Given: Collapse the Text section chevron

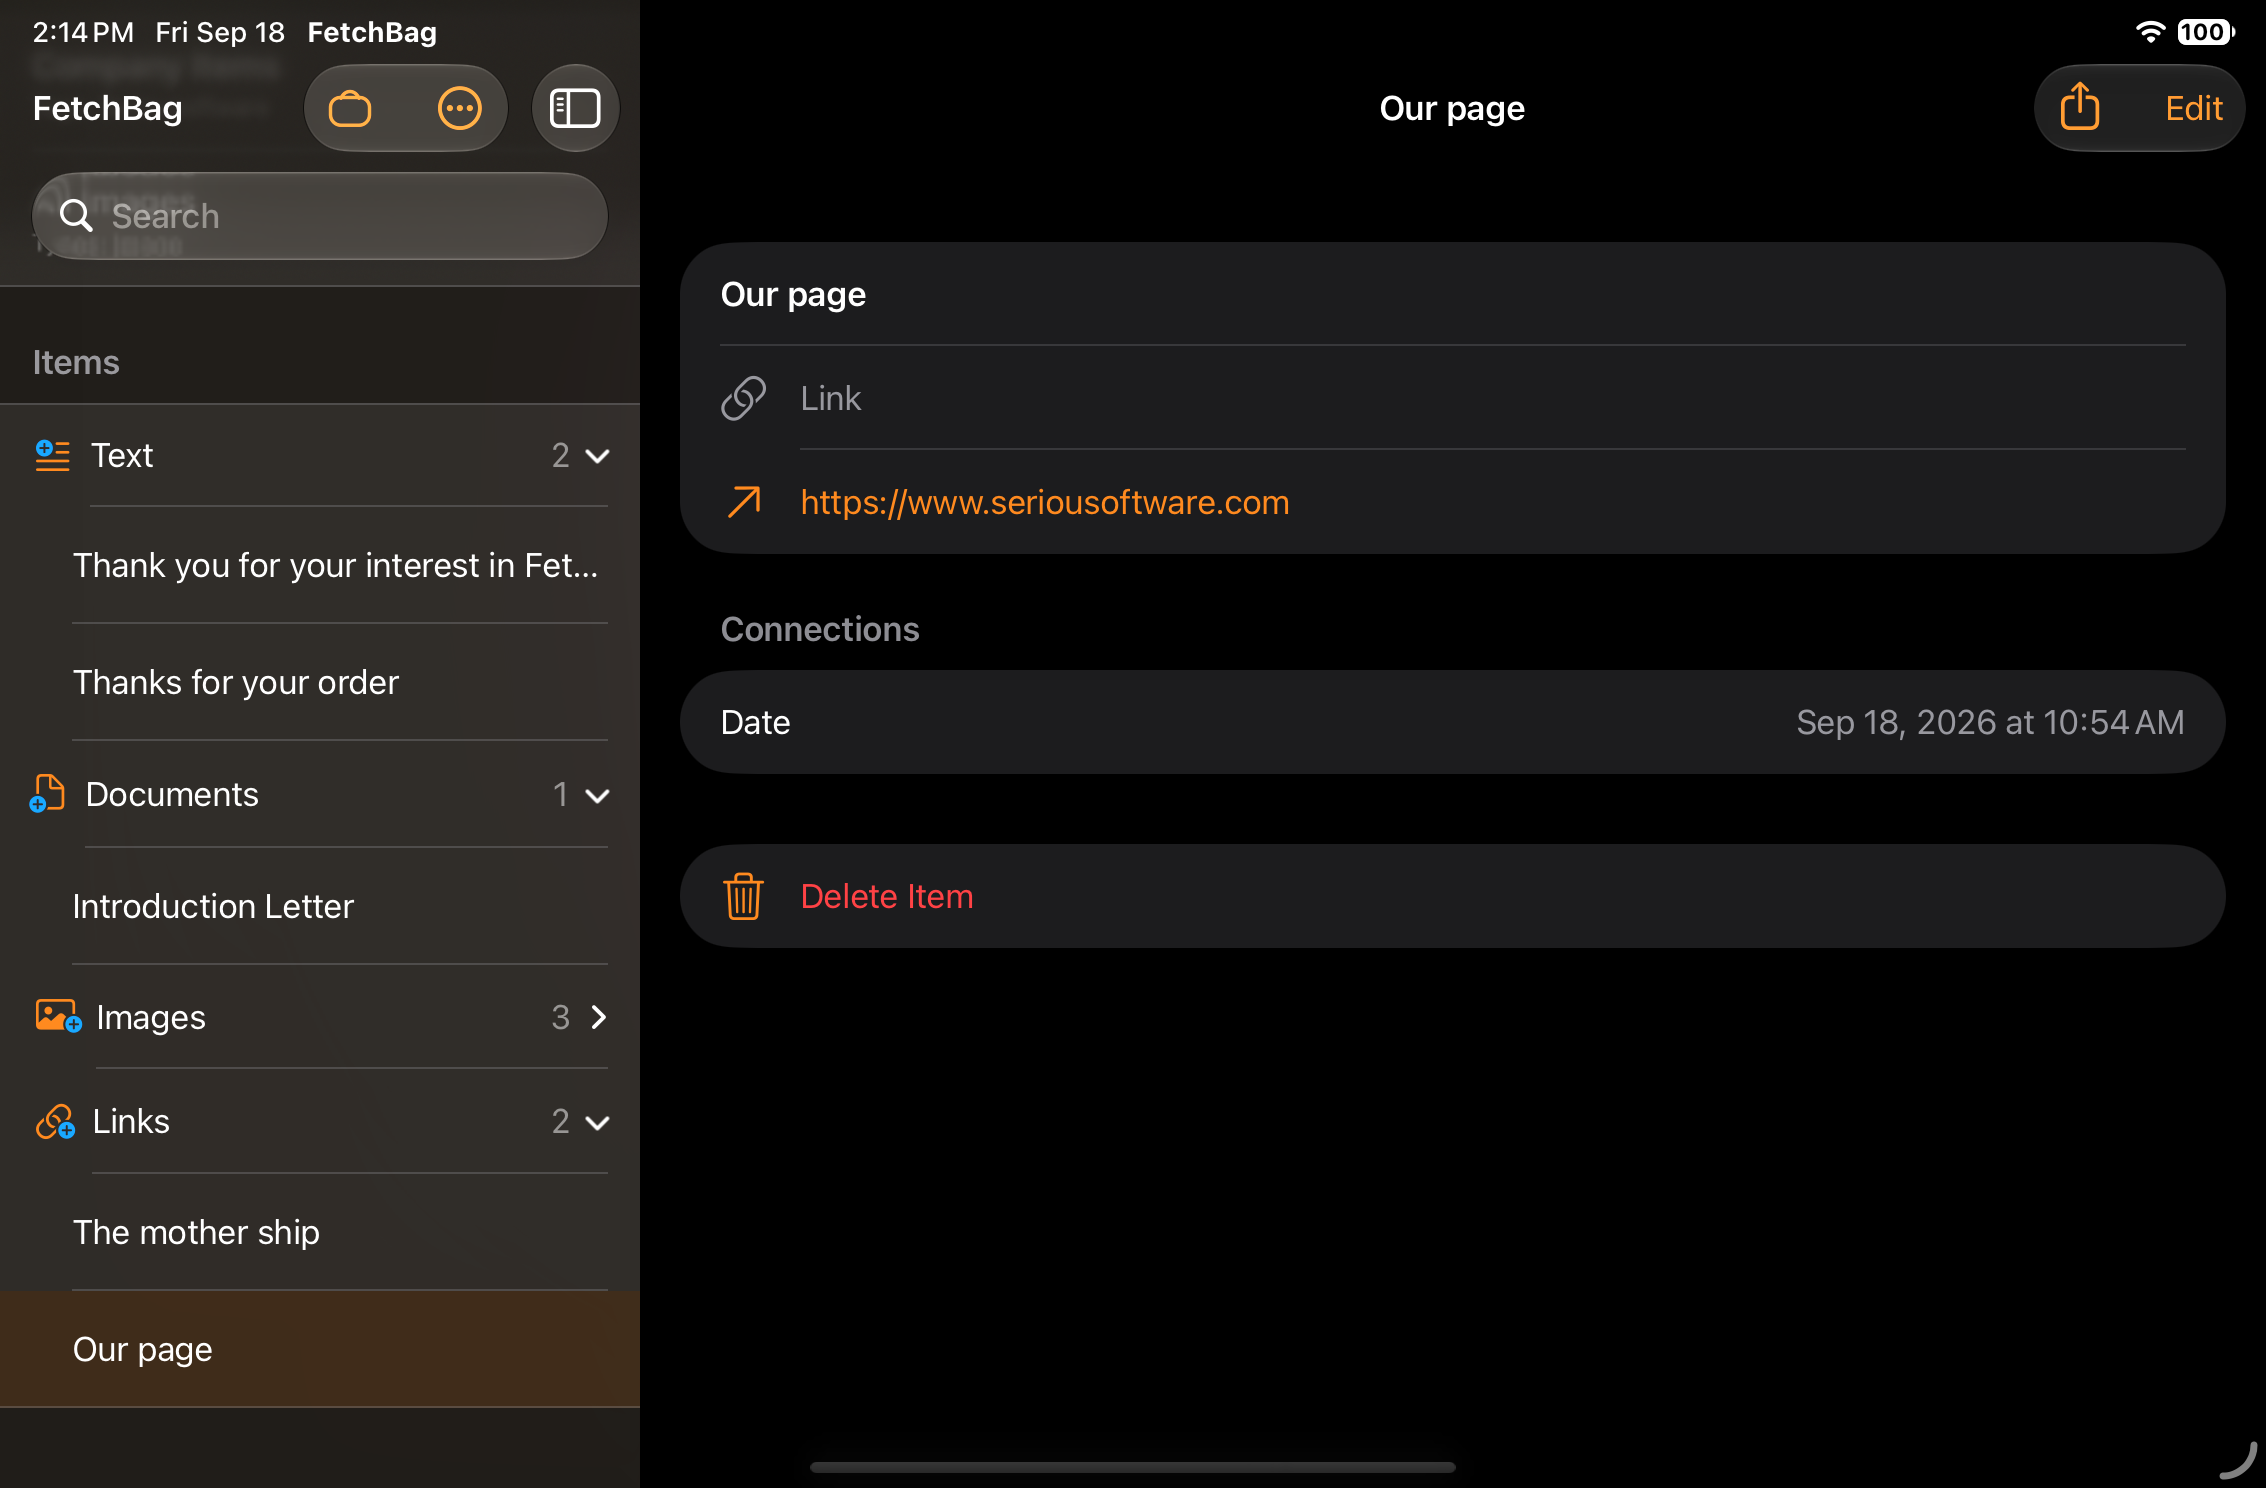Looking at the screenshot, I should click(x=598, y=456).
